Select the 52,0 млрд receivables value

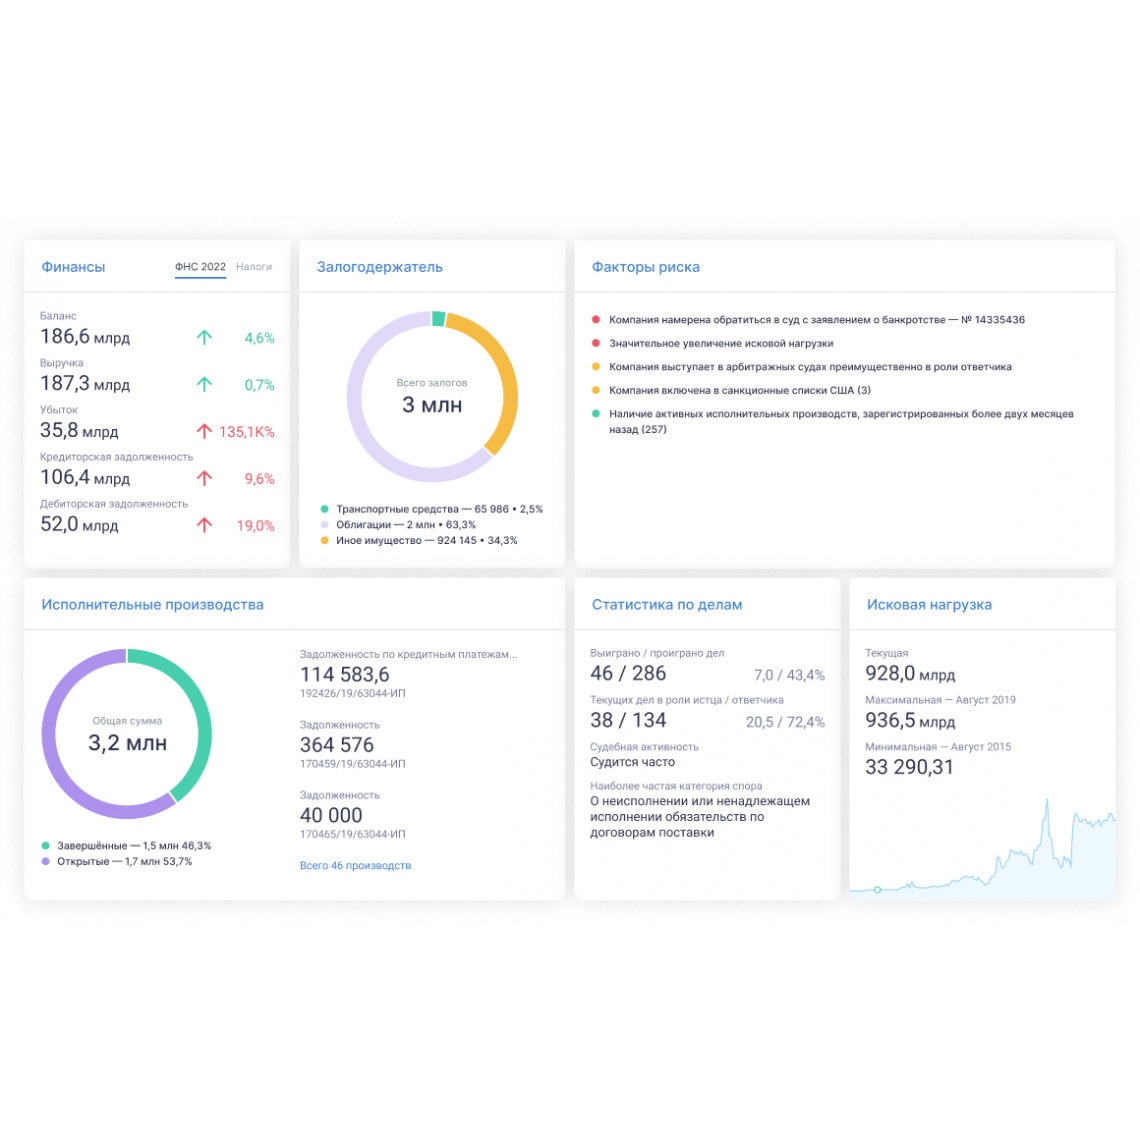[x=79, y=524]
